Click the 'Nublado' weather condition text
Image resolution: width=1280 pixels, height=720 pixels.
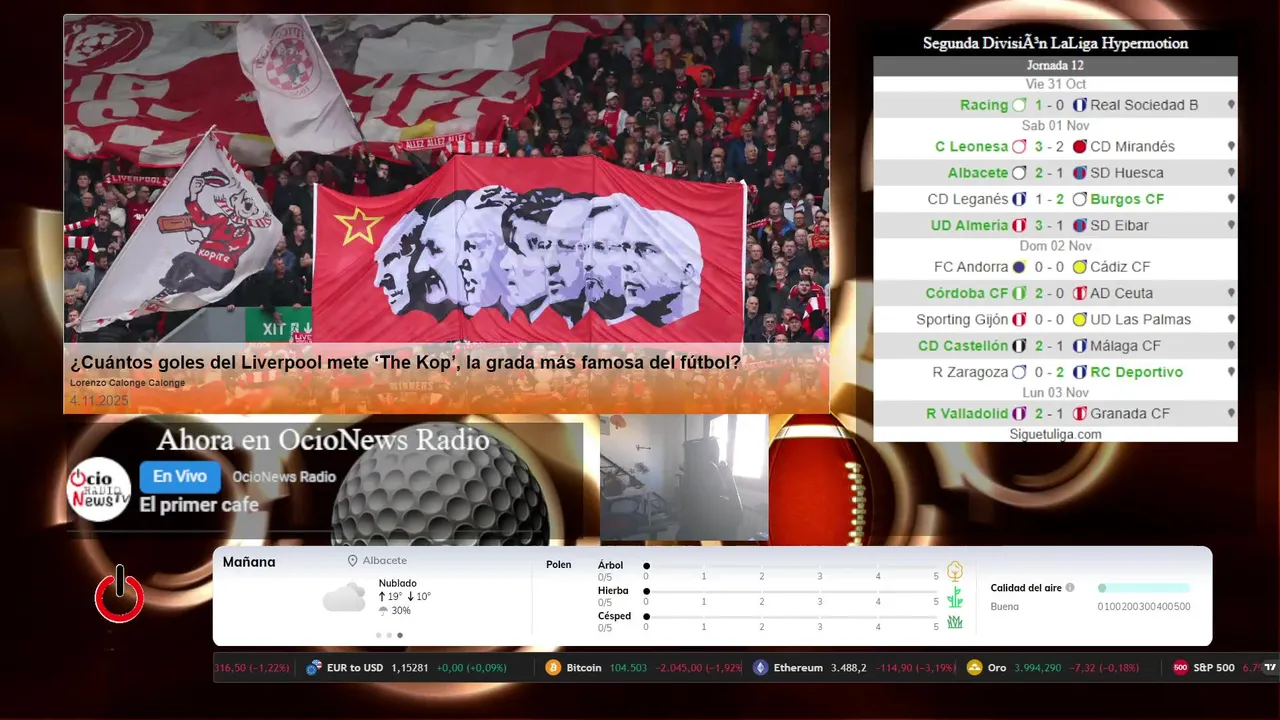point(398,583)
